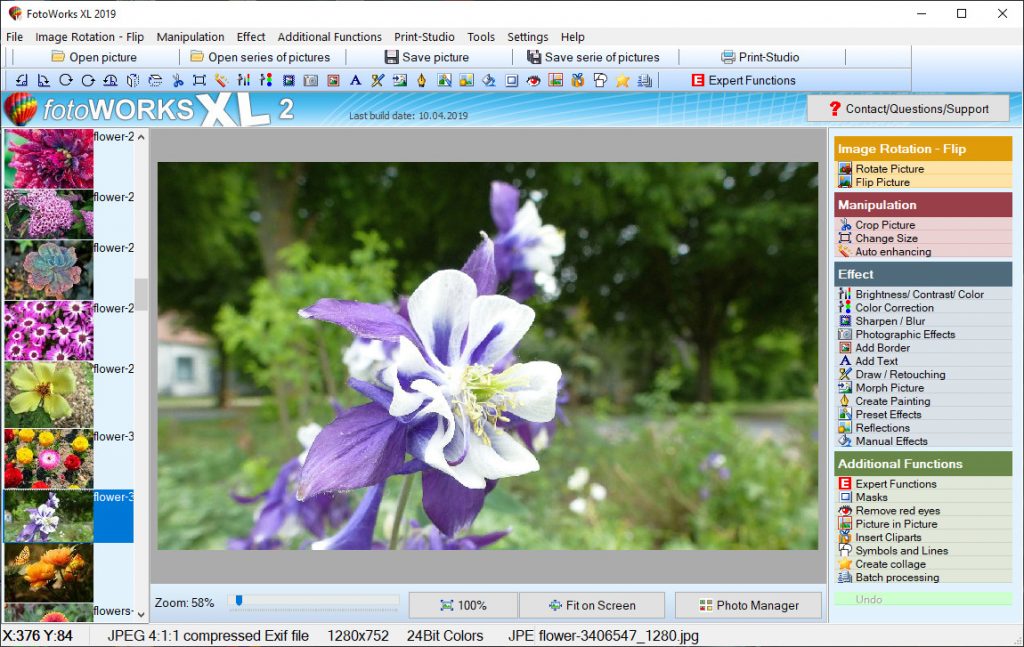Select Auto enhancing under Manipulation
Viewport: 1024px width, 647px height.
[x=888, y=251]
